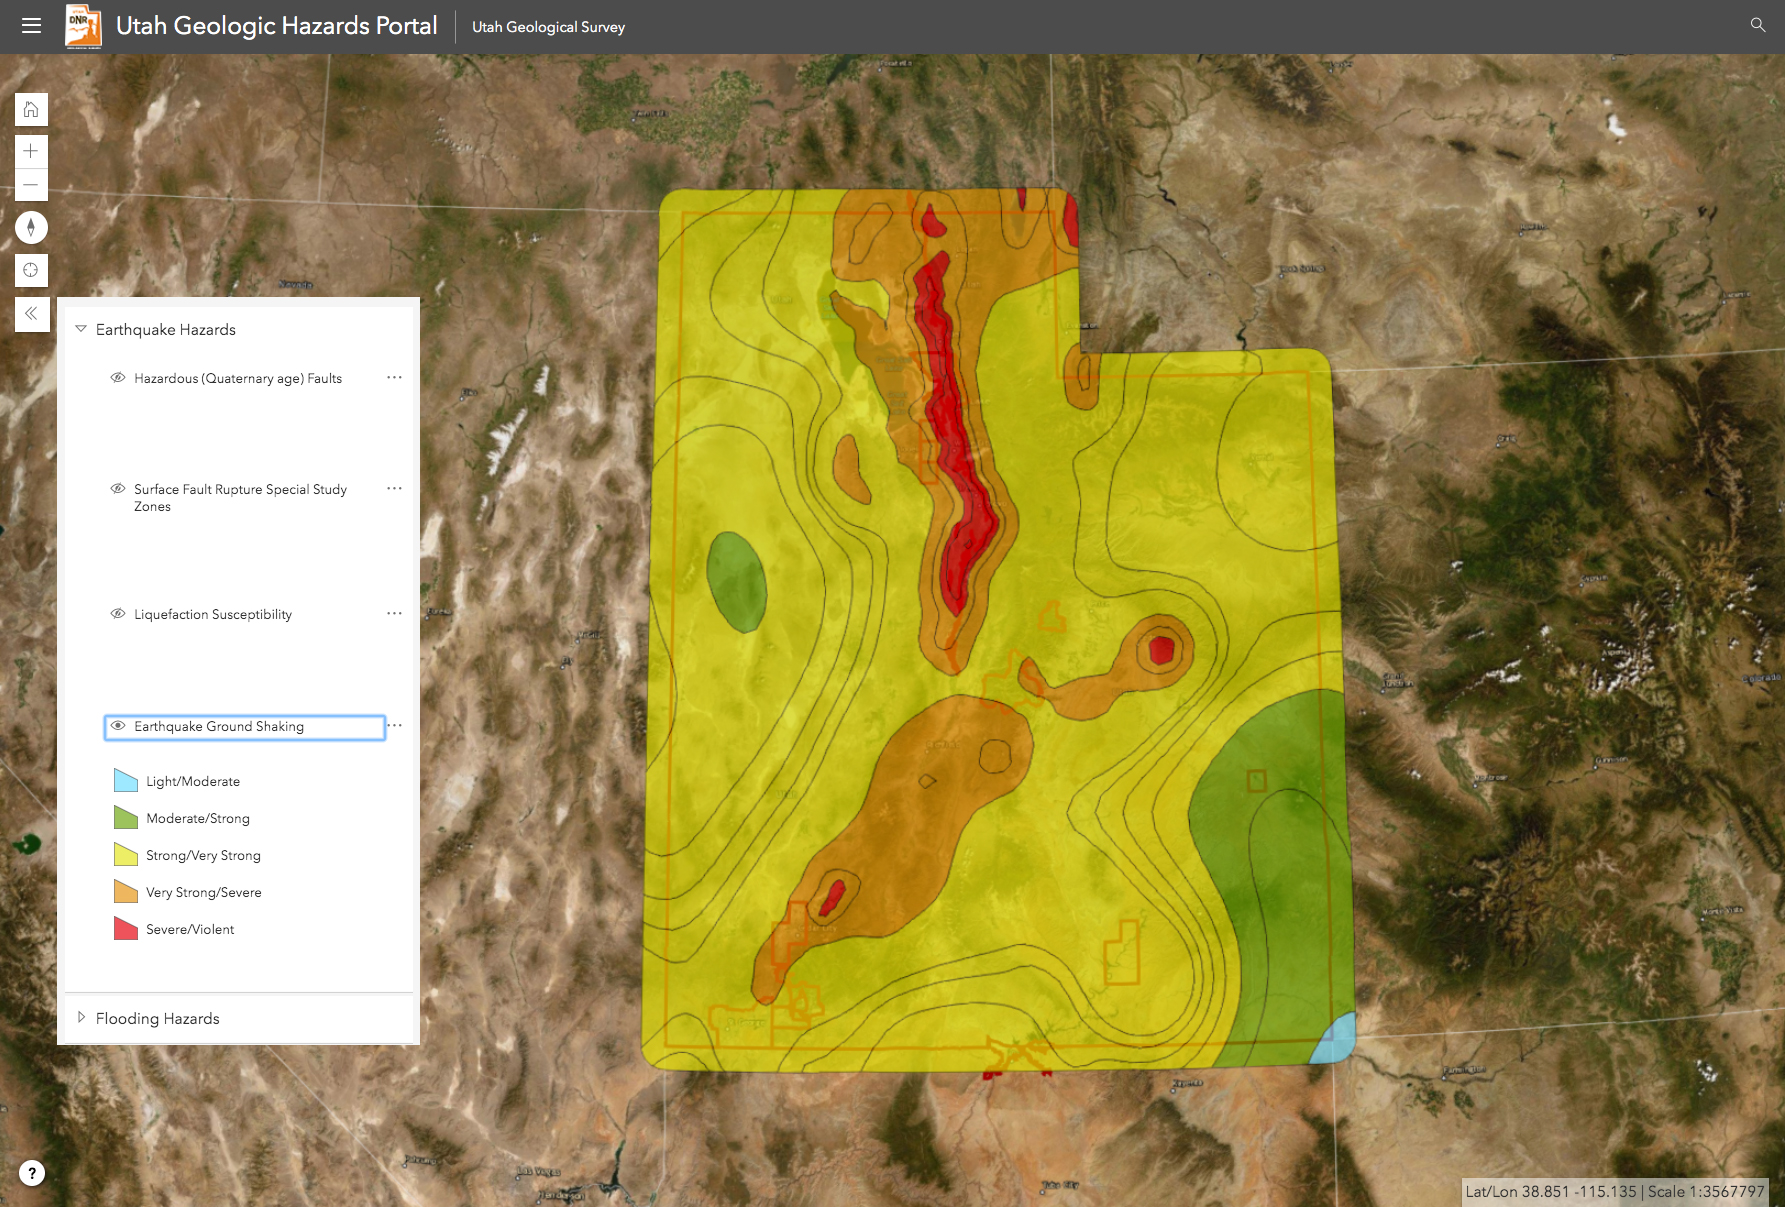Collapse the Earthquake Hazards section
Screen dimensions: 1785x1207
click(80, 328)
